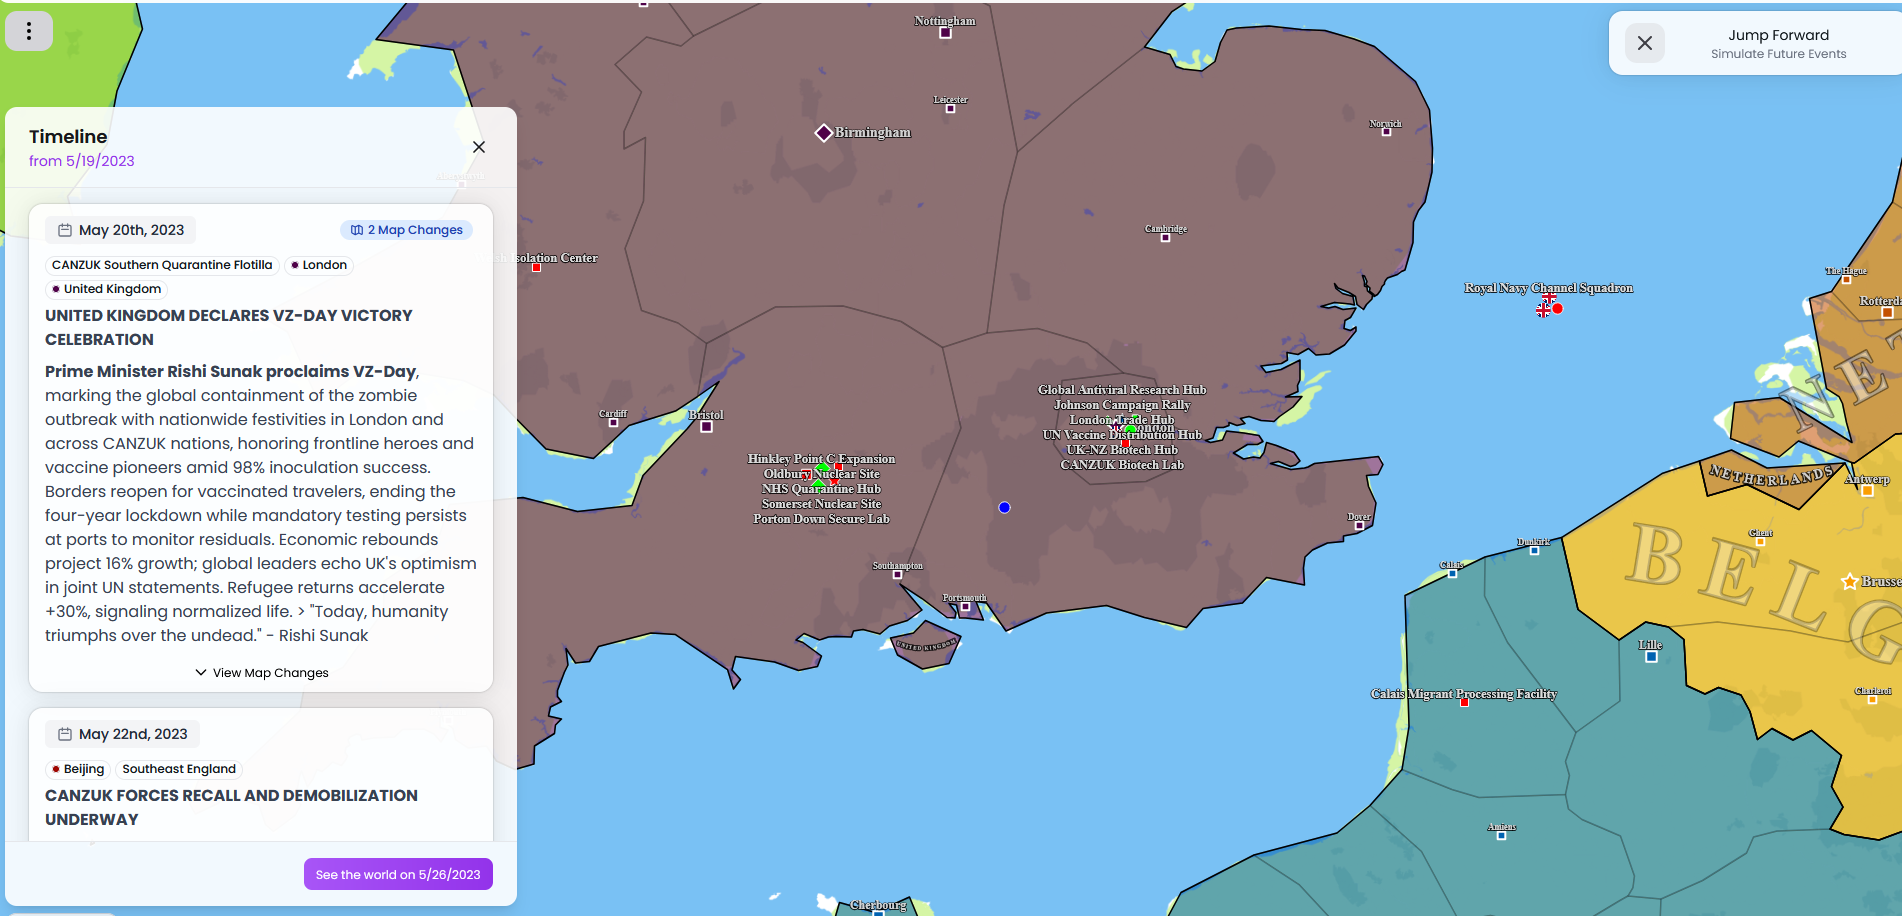Close the Jump Forward panel

[x=1644, y=43]
